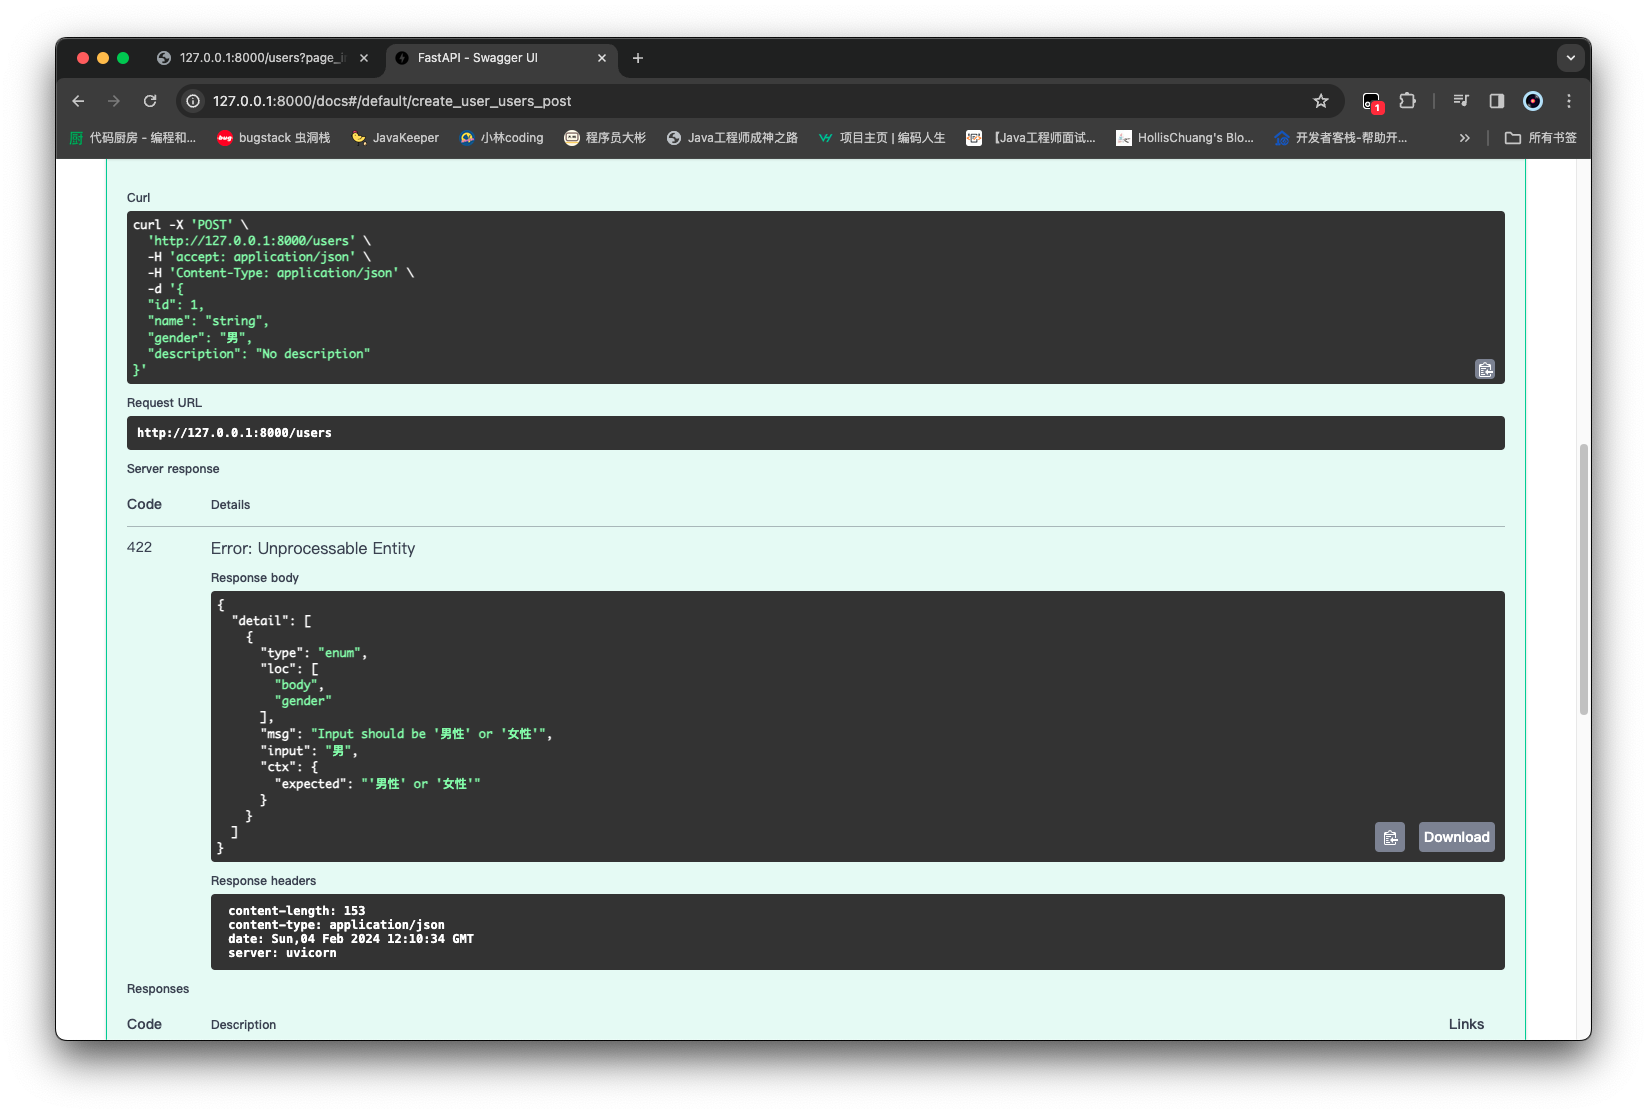Screen dimensions: 1647x1114
Task: Open the Extensions puzzle icon
Action: (x=1408, y=101)
